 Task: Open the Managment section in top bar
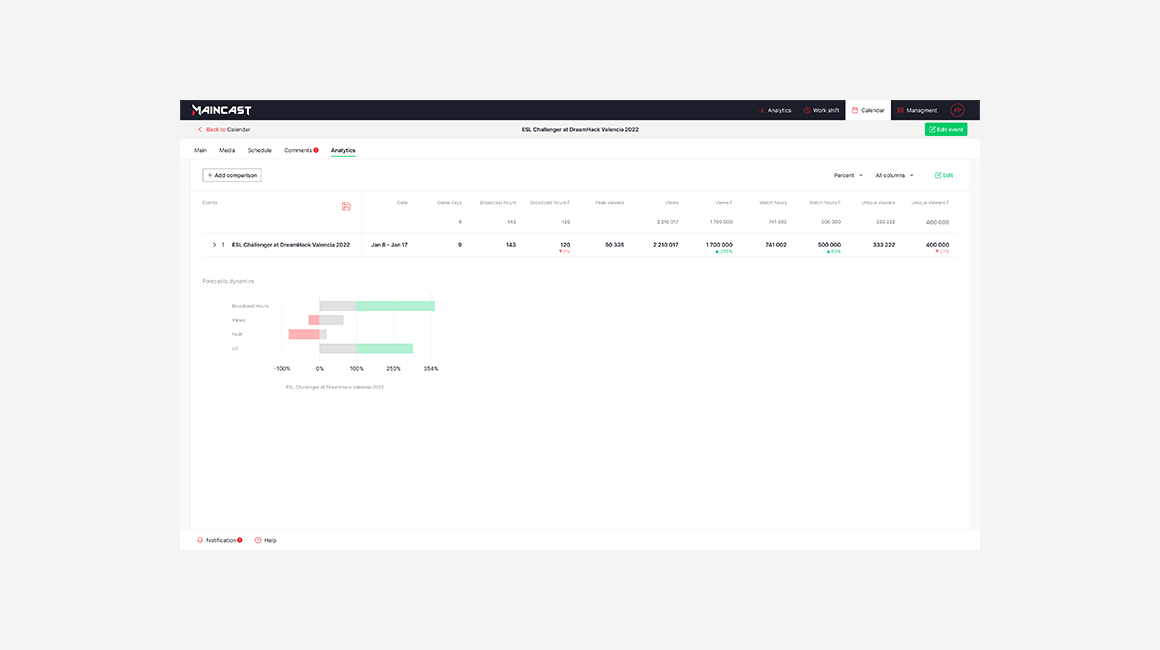click(916, 110)
